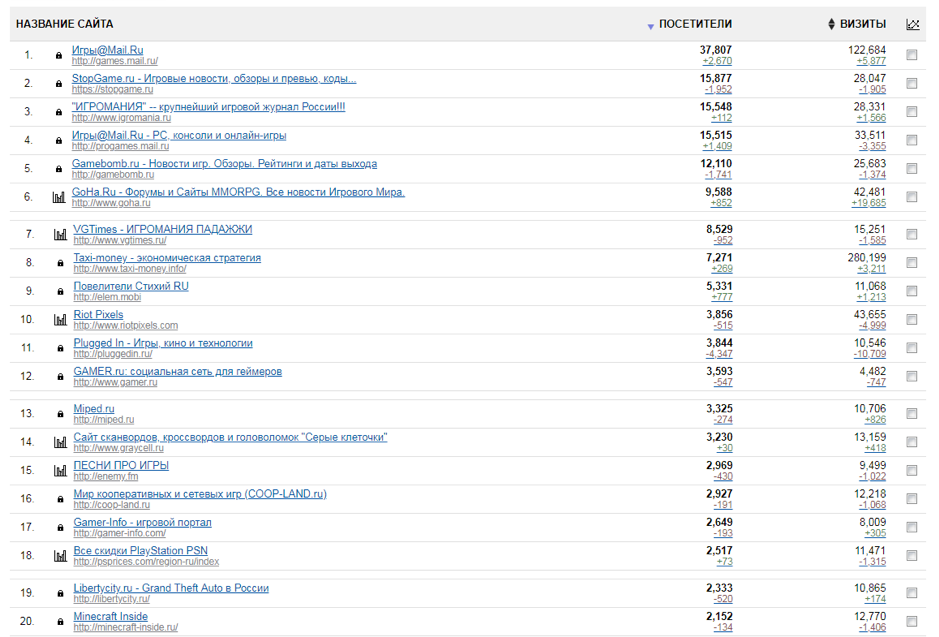Click -4,347 visitors change for Plugged In

(x=719, y=354)
